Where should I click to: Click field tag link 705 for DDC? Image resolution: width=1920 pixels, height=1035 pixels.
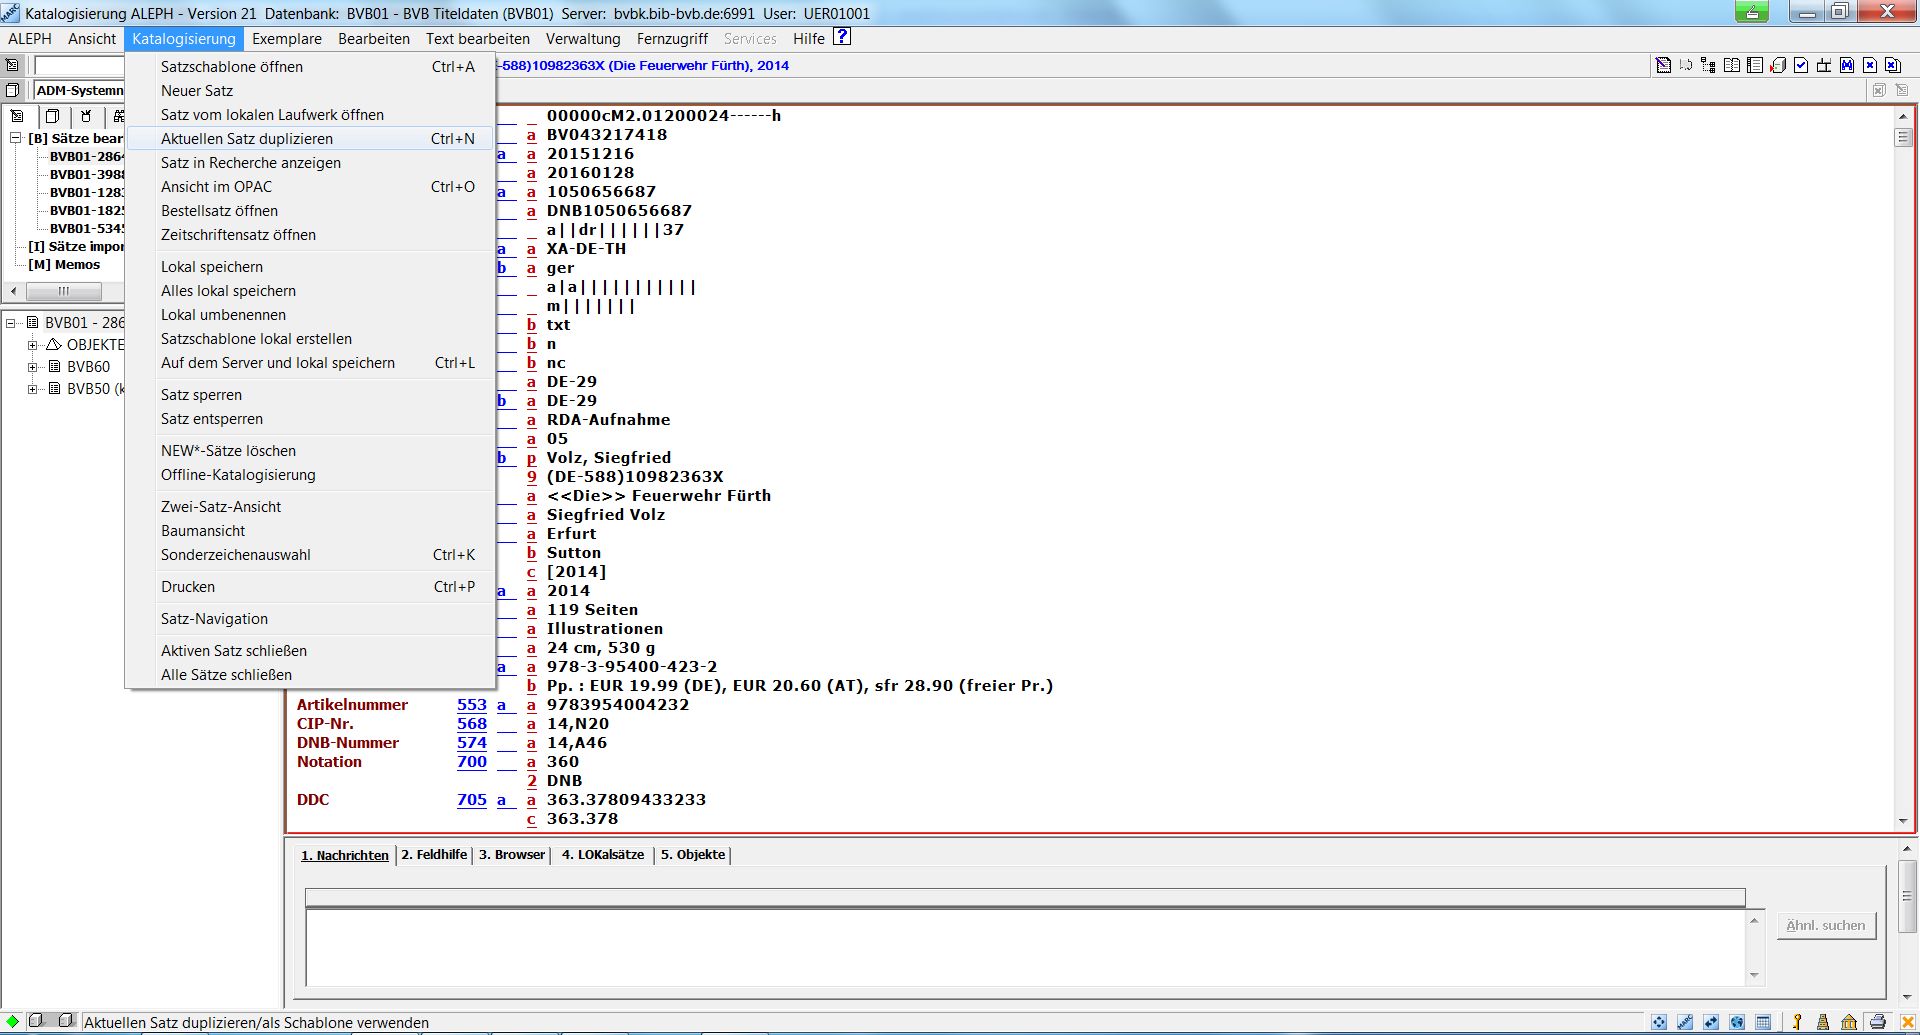coord(471,800)
